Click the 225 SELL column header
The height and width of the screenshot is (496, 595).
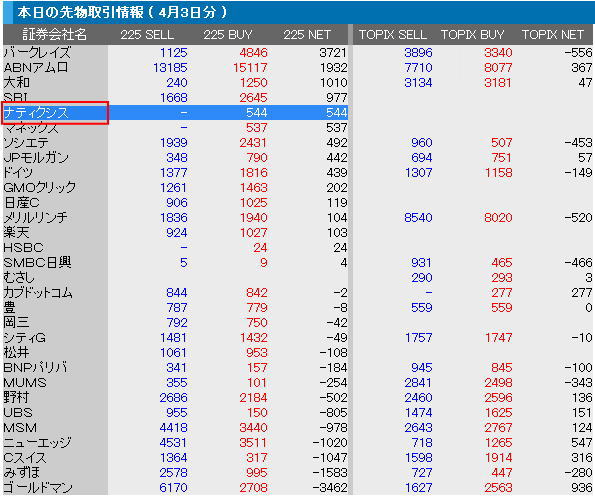(147, 35)
